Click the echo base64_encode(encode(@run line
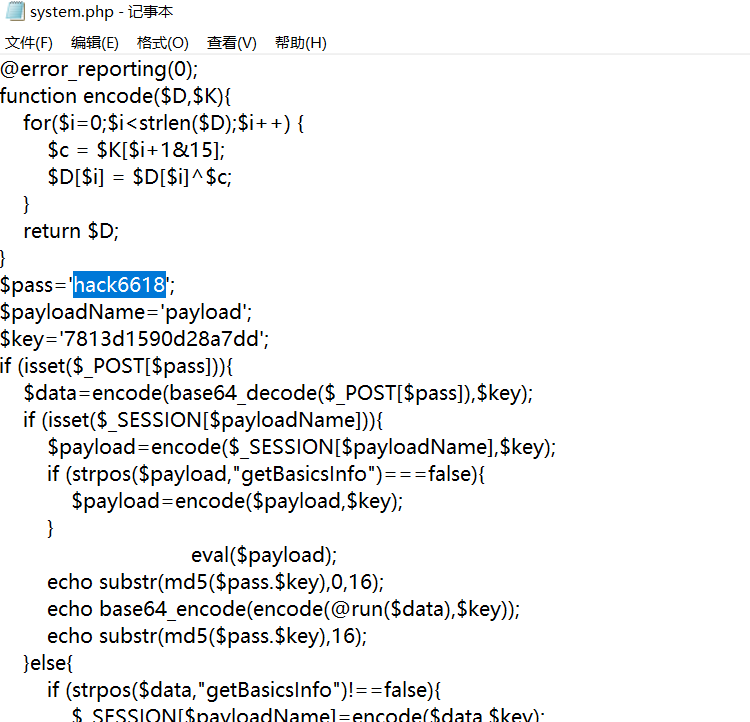 pyautogui.click(x=284, y=609)
